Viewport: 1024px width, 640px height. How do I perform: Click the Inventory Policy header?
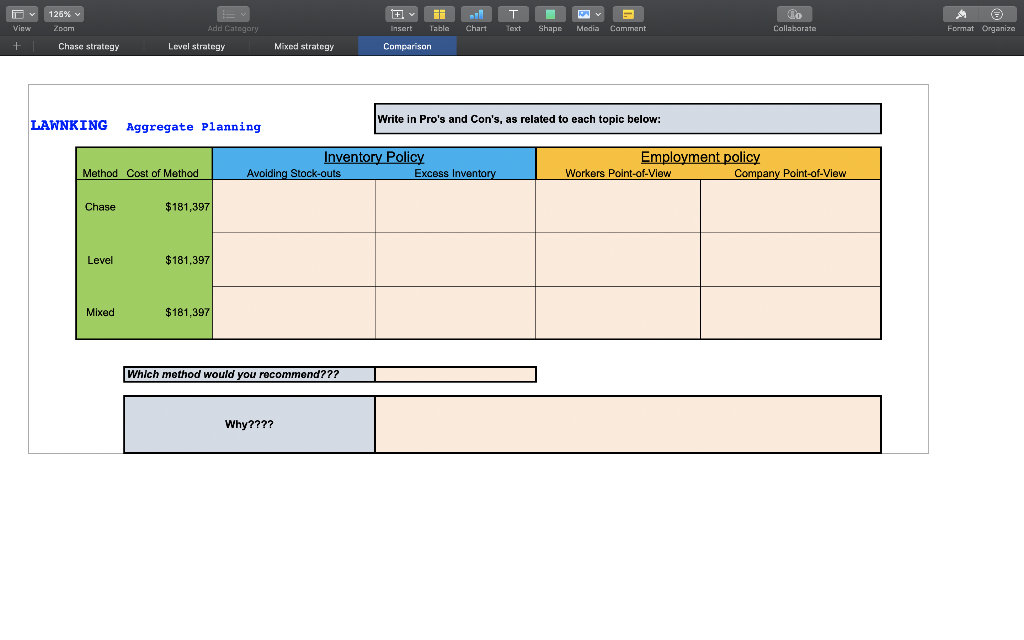click(374, 157)
